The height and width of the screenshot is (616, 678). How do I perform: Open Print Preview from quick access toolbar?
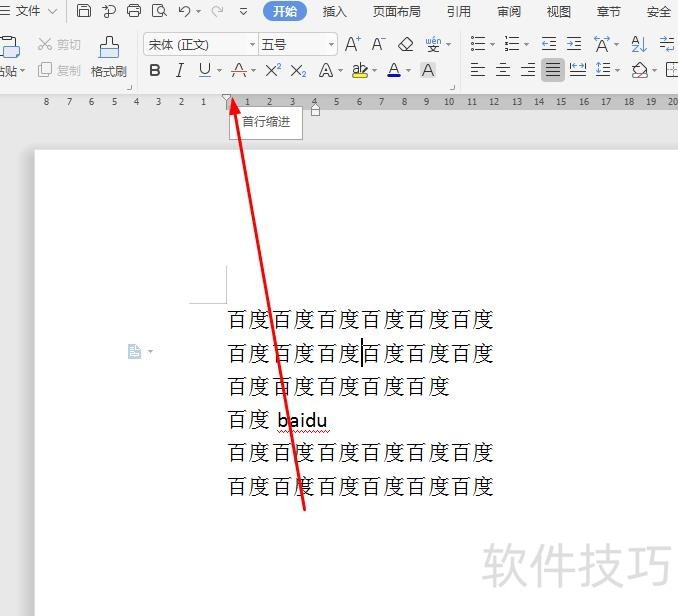(x=159, y=10)
